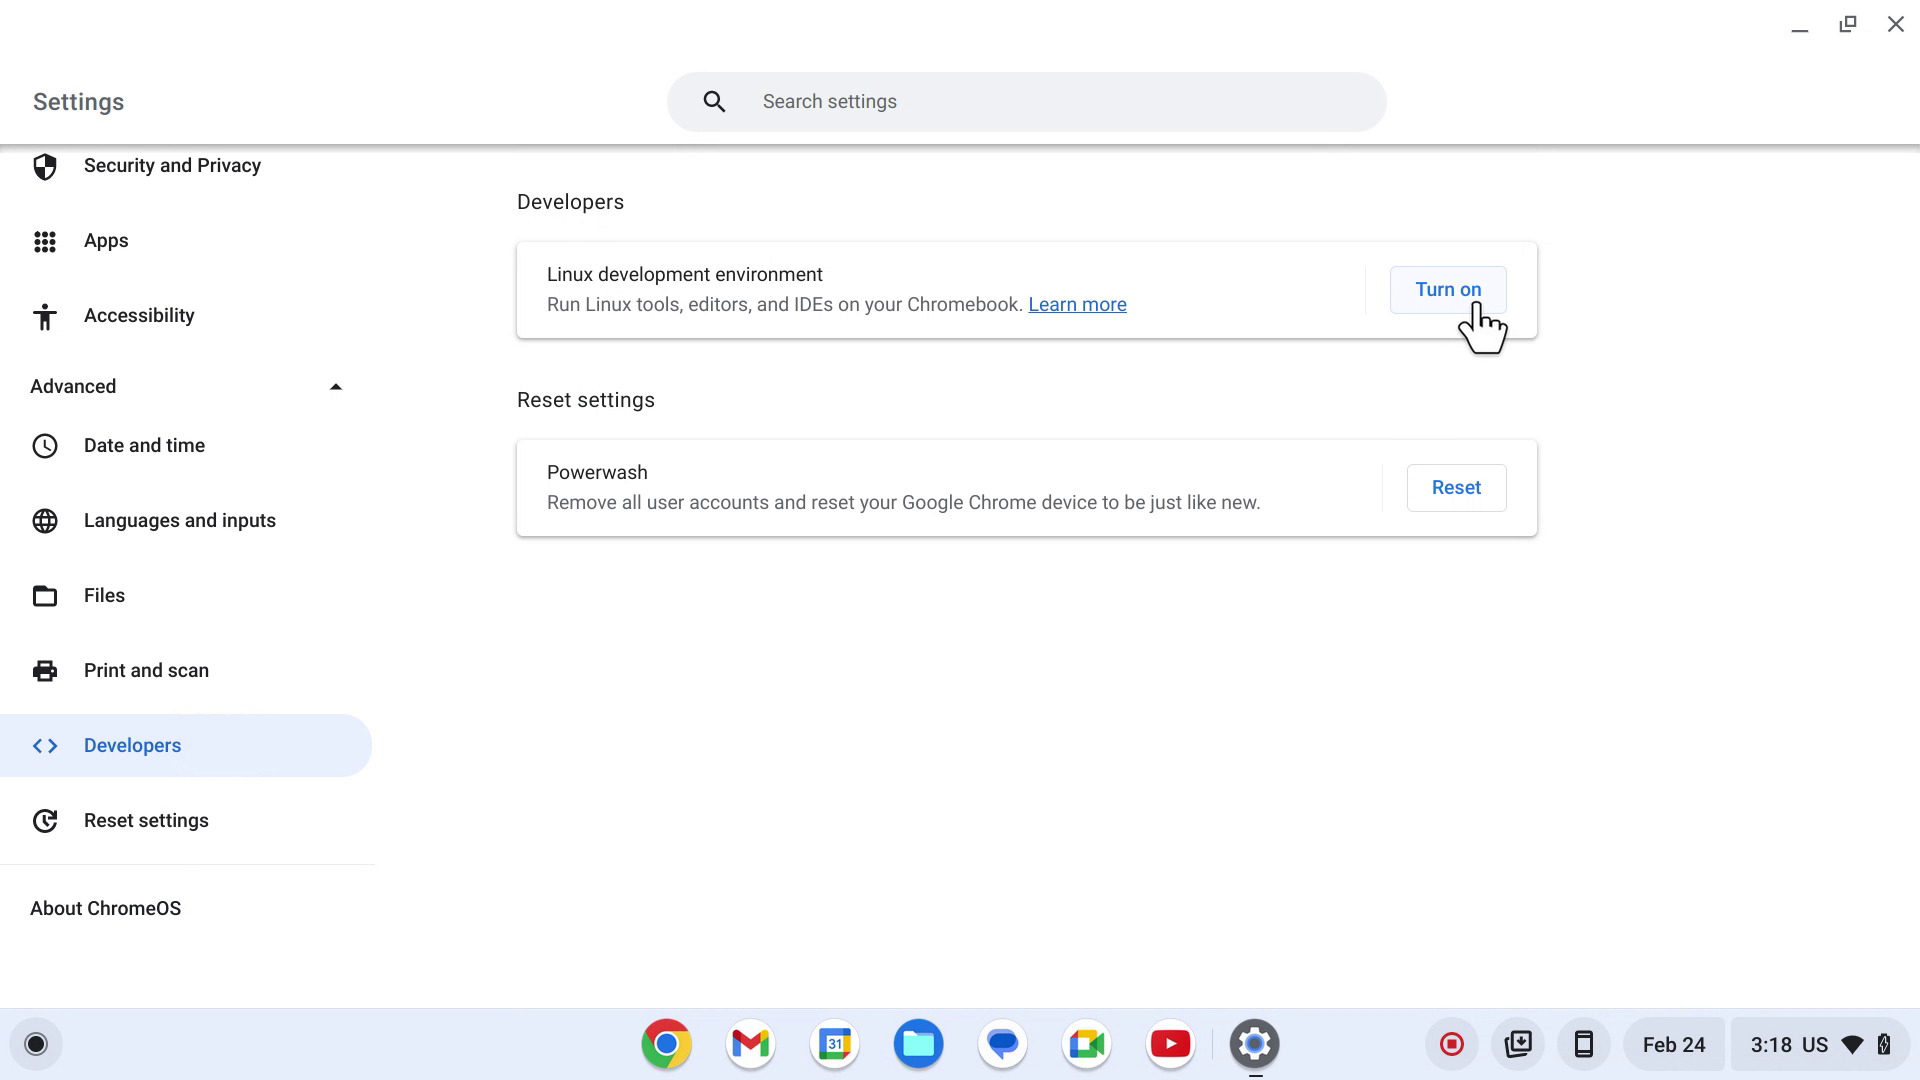Screen dimensions: 1920x1080
Task: Click the Files folder icon in sidebar
Action: click(45, 596)
